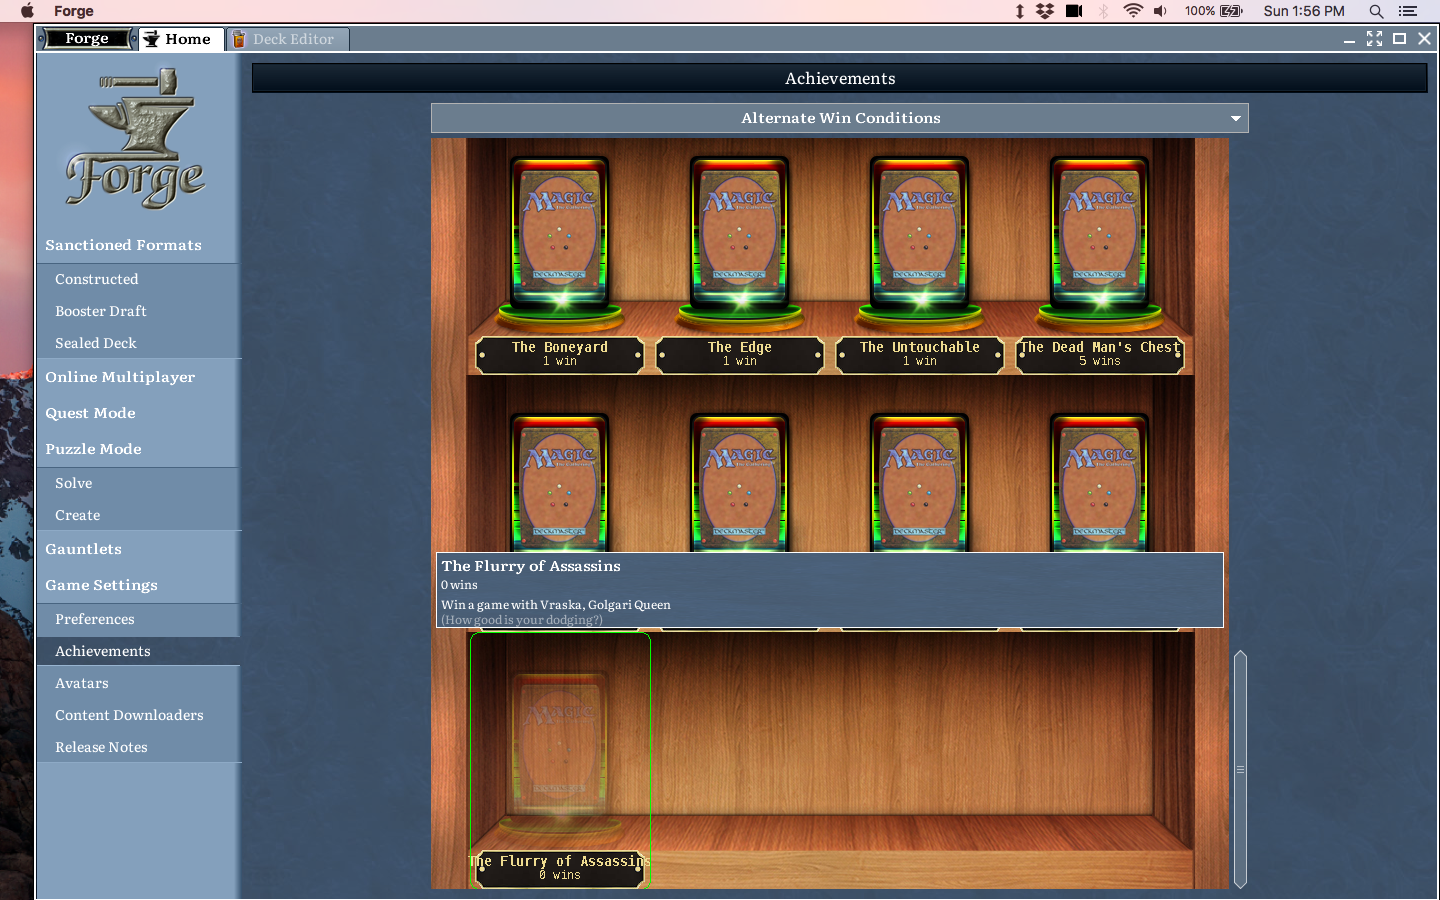Click the Bluetooth status icon

pos(1104,11)
